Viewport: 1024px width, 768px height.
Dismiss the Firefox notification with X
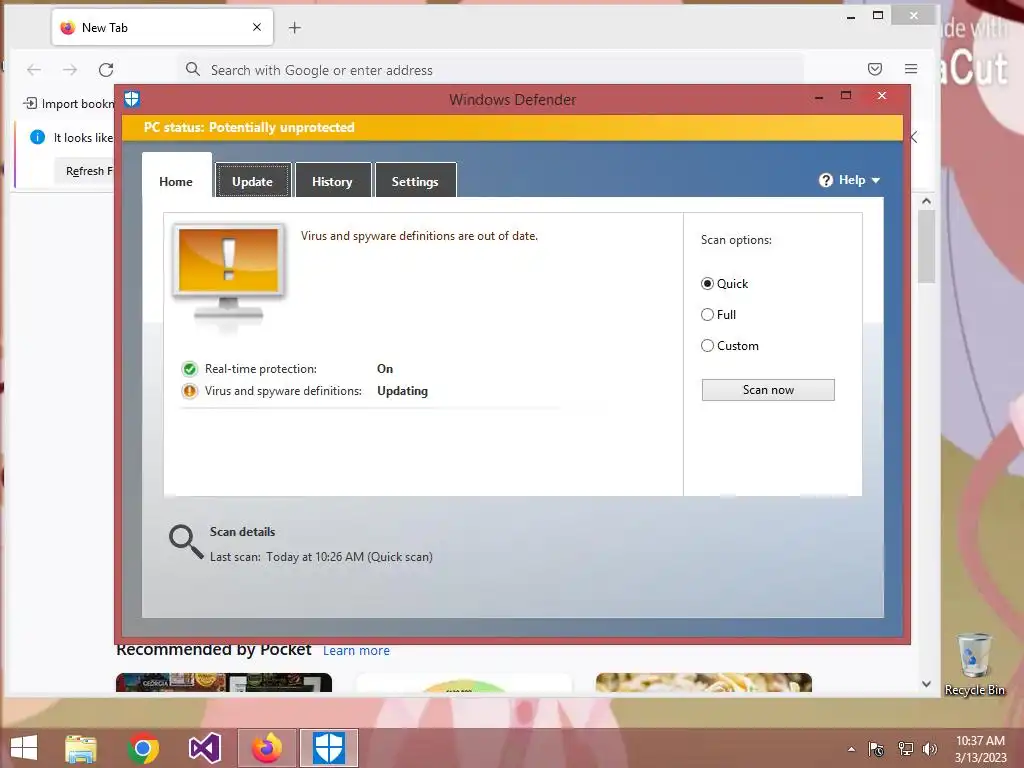[x=914, y=137]
